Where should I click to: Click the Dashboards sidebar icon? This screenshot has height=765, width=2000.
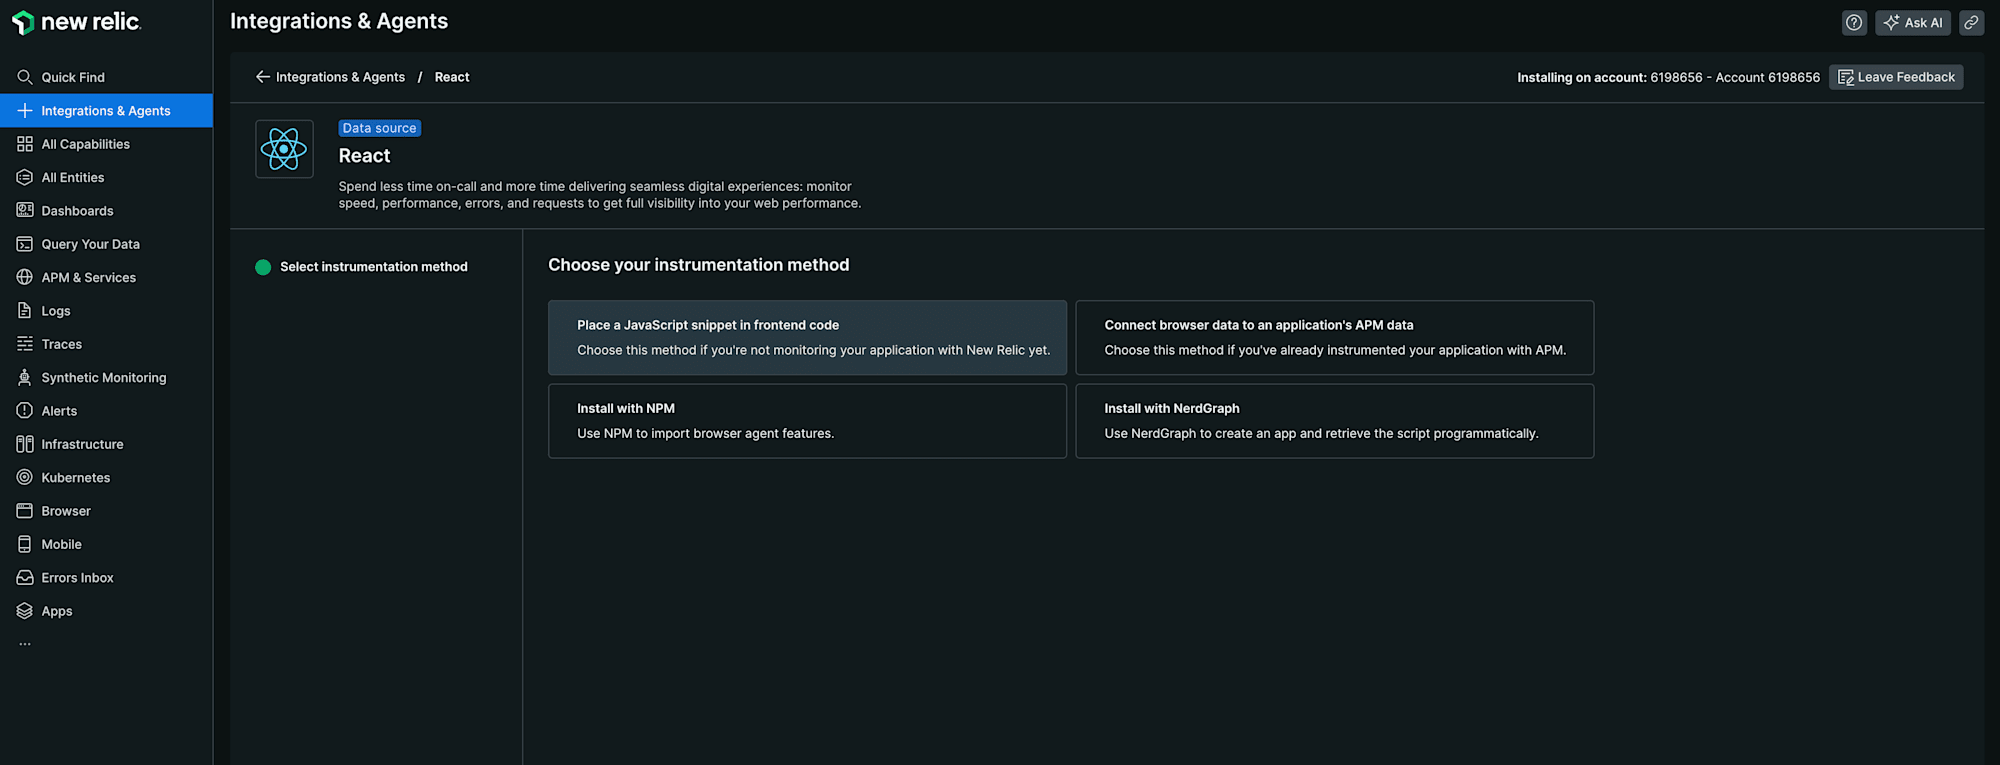(25, 211)
